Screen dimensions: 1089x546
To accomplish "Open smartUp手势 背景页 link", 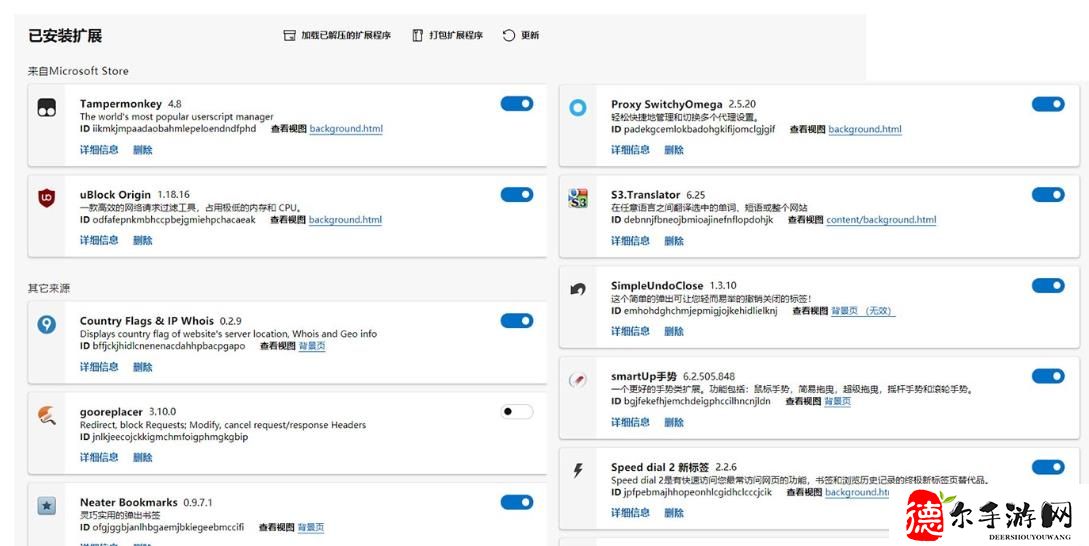I will (x=838, y=402).
